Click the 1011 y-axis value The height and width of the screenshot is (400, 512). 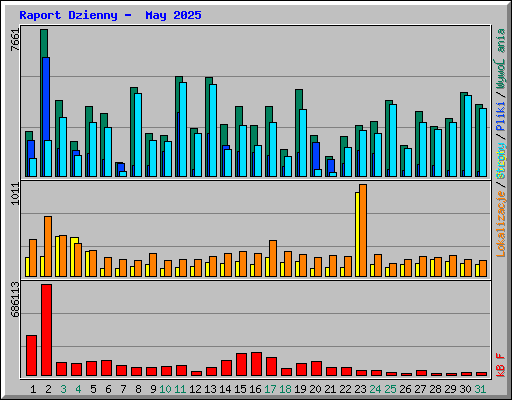click(15, 194)
